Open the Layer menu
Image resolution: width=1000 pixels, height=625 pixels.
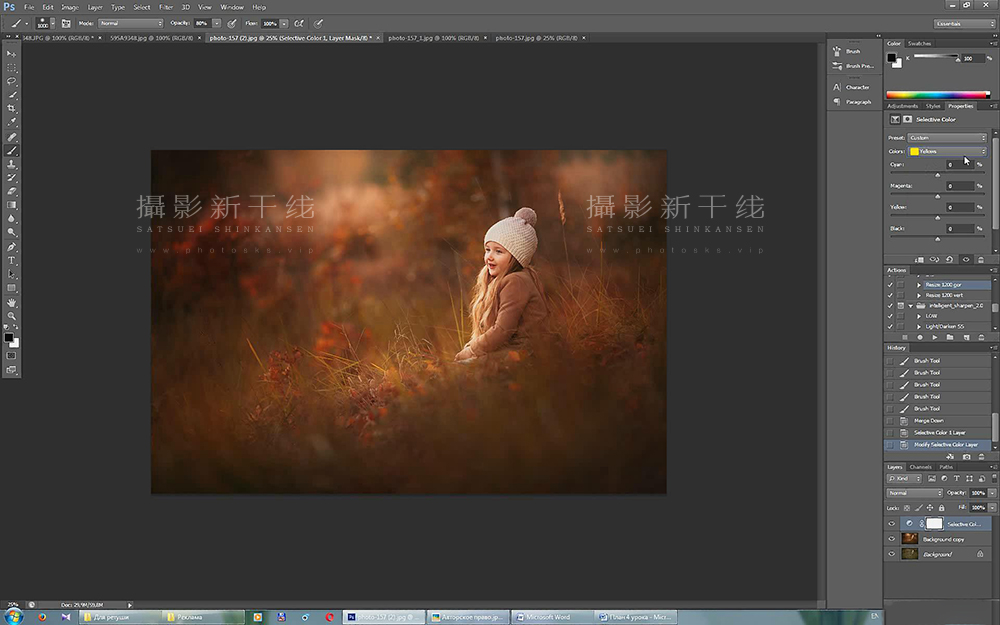(94, 7)
